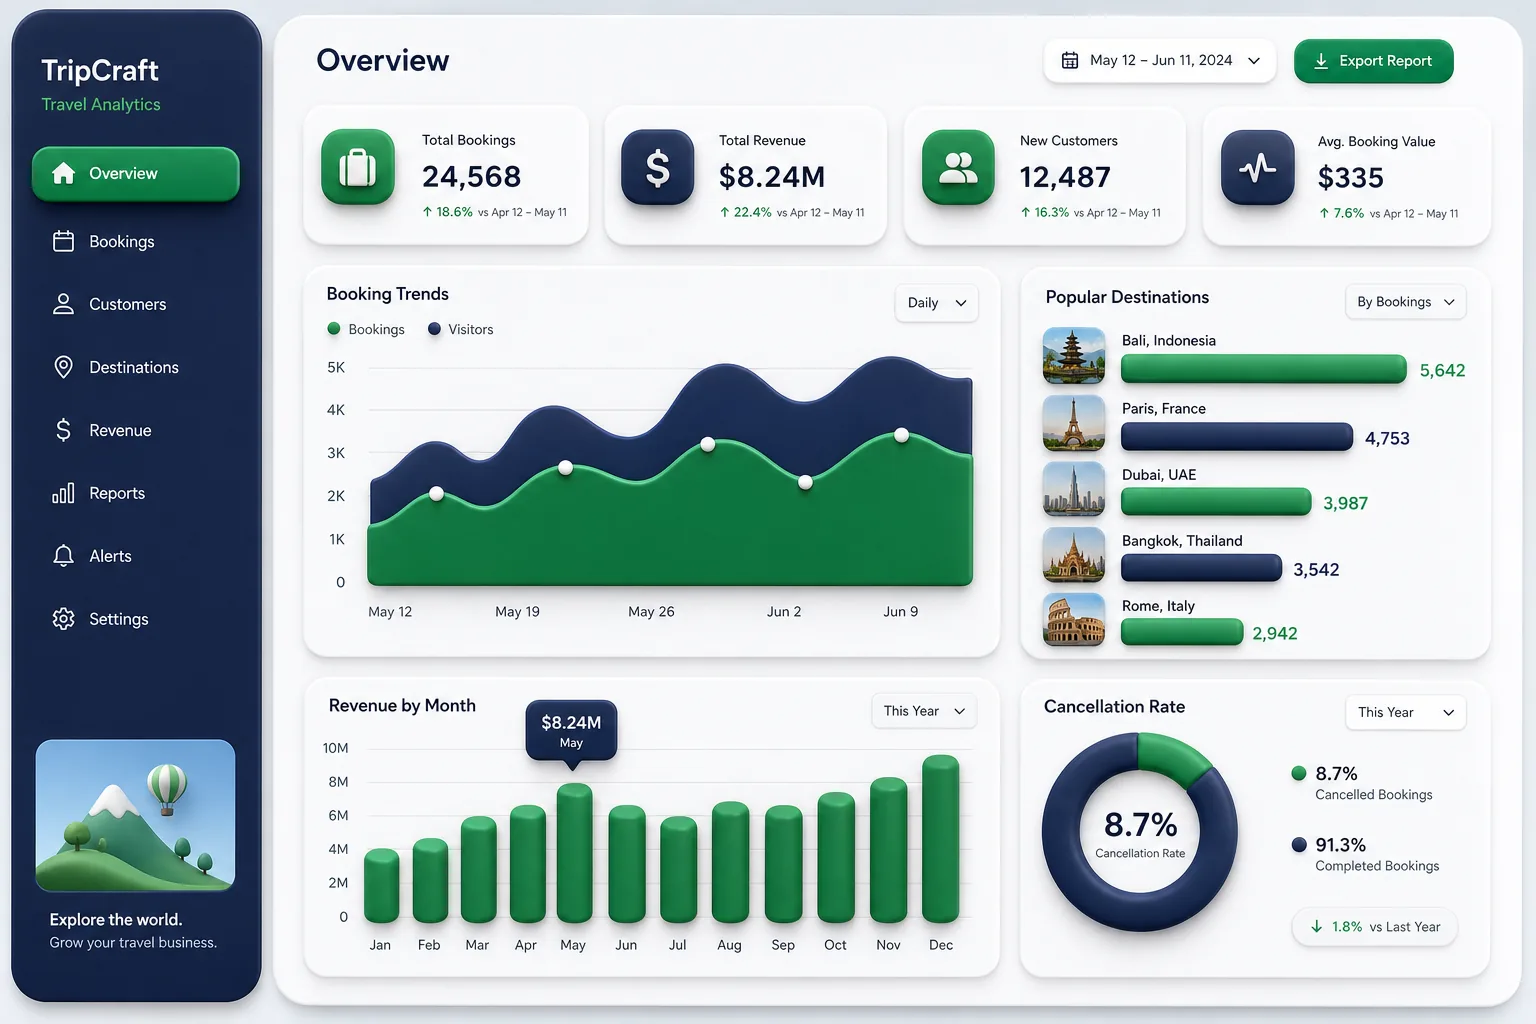Go to the Customers menu item

(136, 304)
